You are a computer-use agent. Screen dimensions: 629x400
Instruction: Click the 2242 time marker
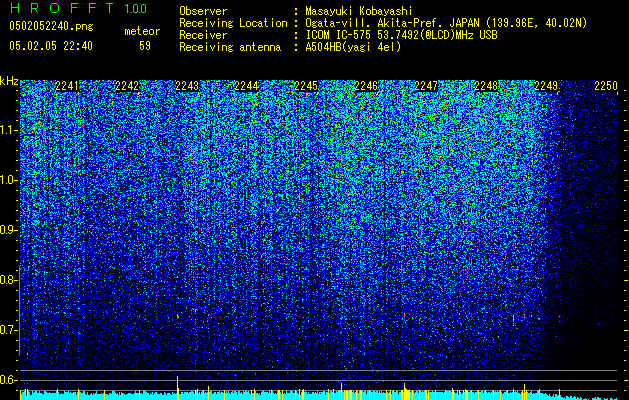127,86
